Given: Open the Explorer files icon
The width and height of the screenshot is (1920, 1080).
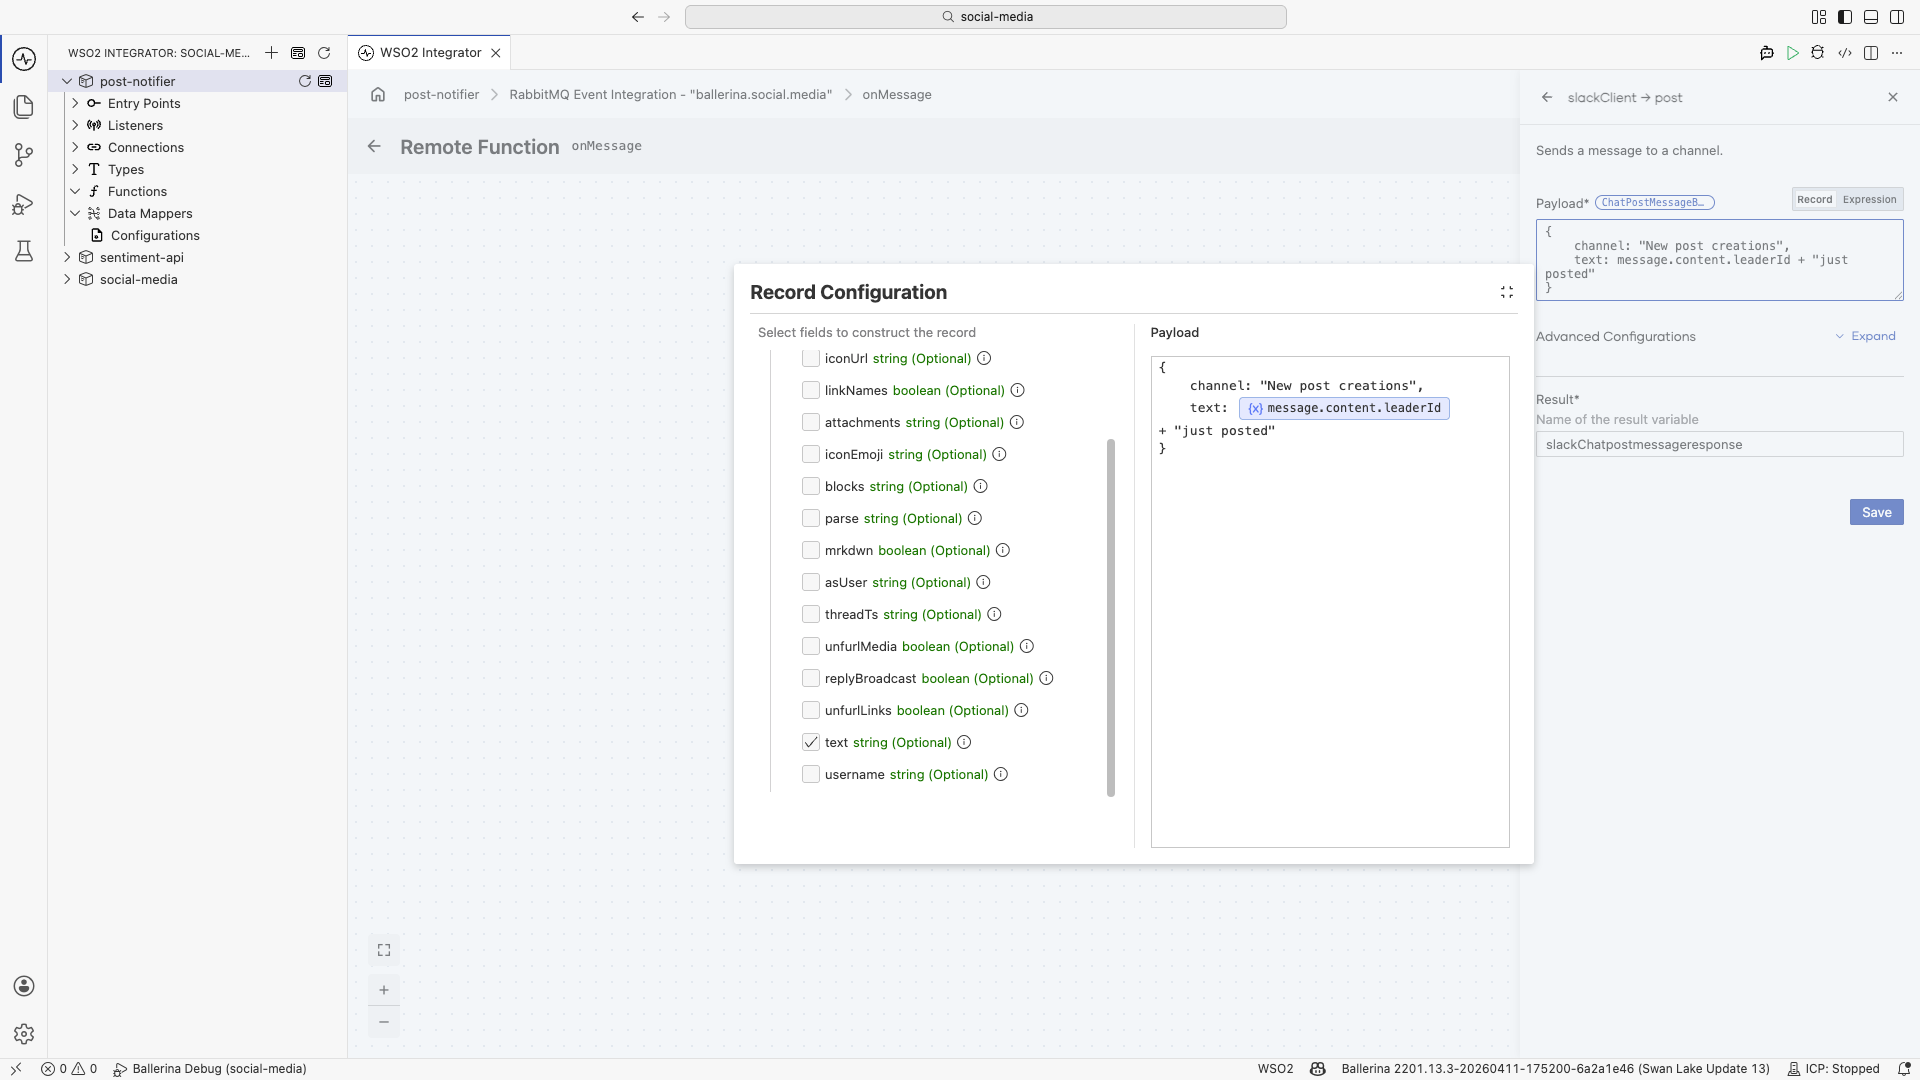Looking at the screenshot, I should click(x=24, y=107).
